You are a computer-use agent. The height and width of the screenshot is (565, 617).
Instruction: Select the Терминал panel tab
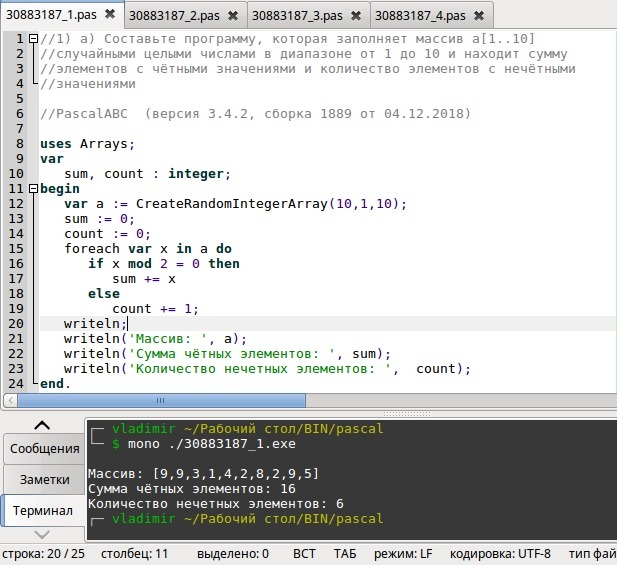42,511
